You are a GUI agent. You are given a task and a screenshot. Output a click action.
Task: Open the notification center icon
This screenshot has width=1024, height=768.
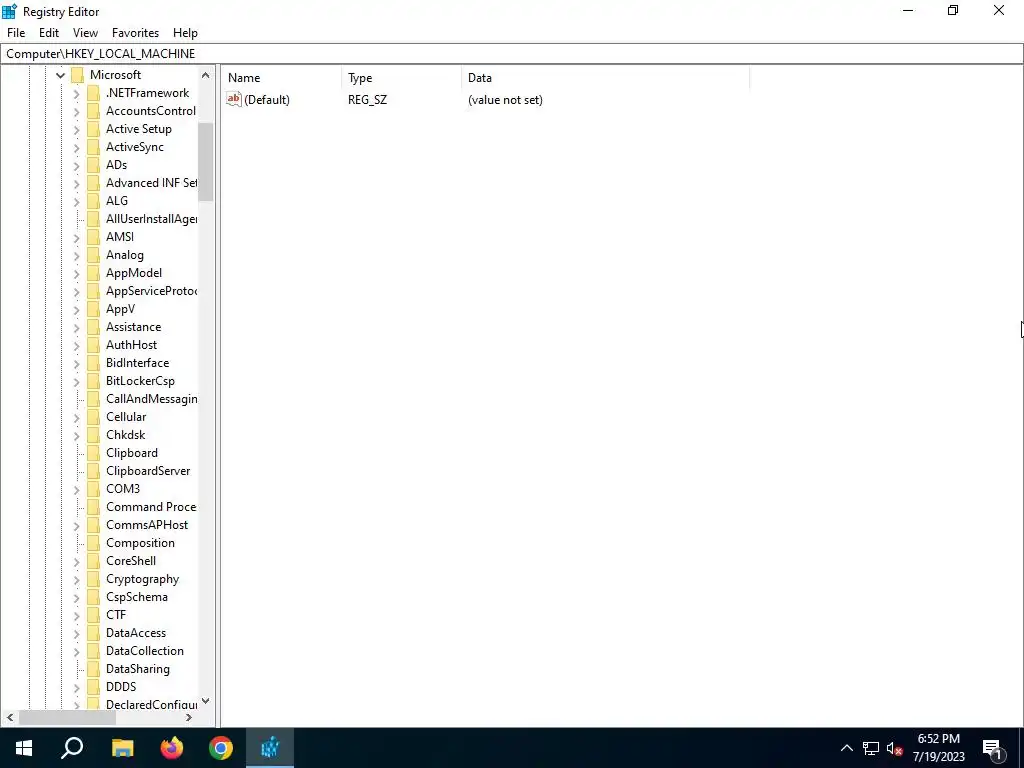pyautogui.click(x=993, y=748)
